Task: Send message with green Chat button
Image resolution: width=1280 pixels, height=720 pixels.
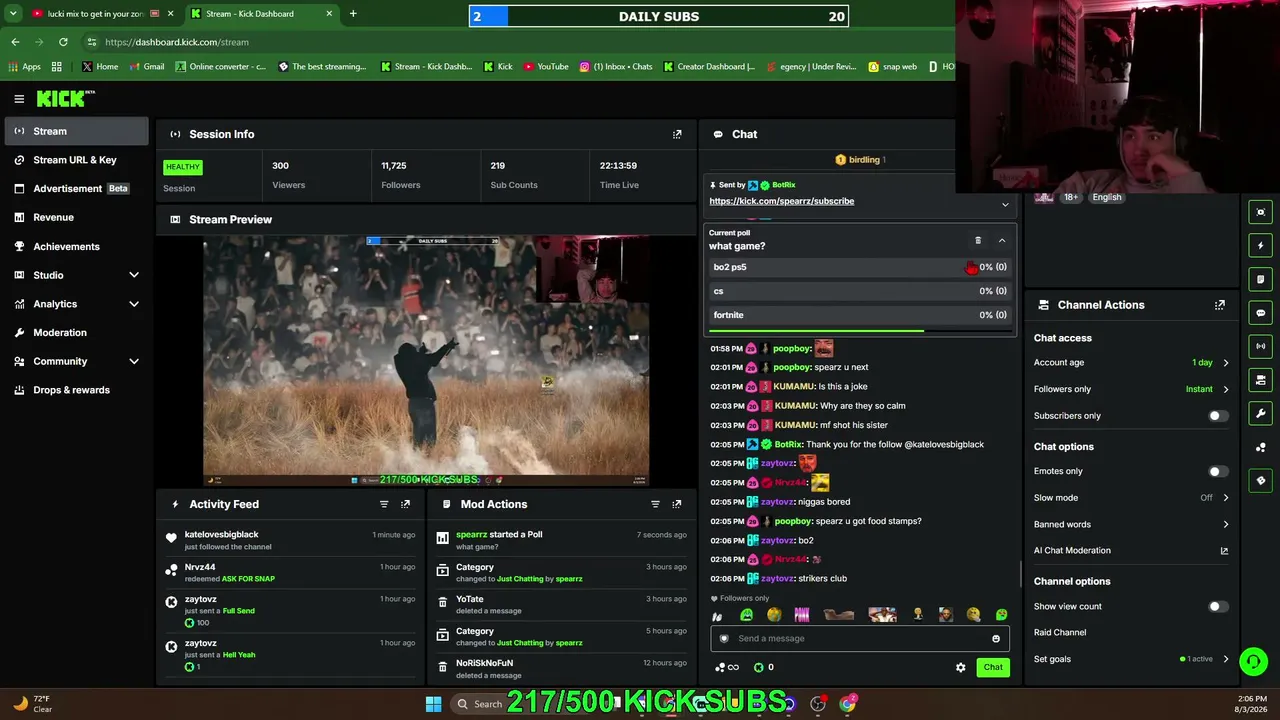Action: coord(993,667)
